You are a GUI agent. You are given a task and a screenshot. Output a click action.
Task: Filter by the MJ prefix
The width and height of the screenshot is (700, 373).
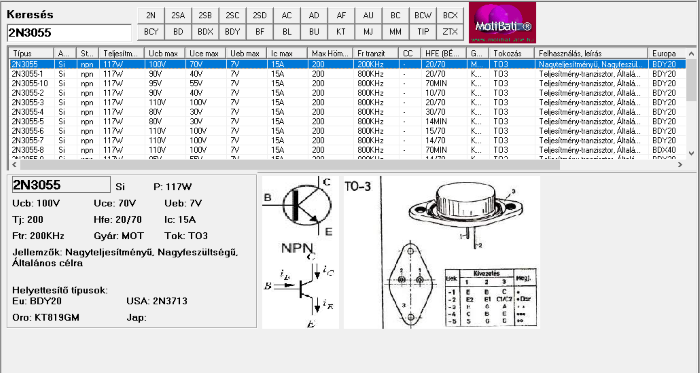coord(368,32)
